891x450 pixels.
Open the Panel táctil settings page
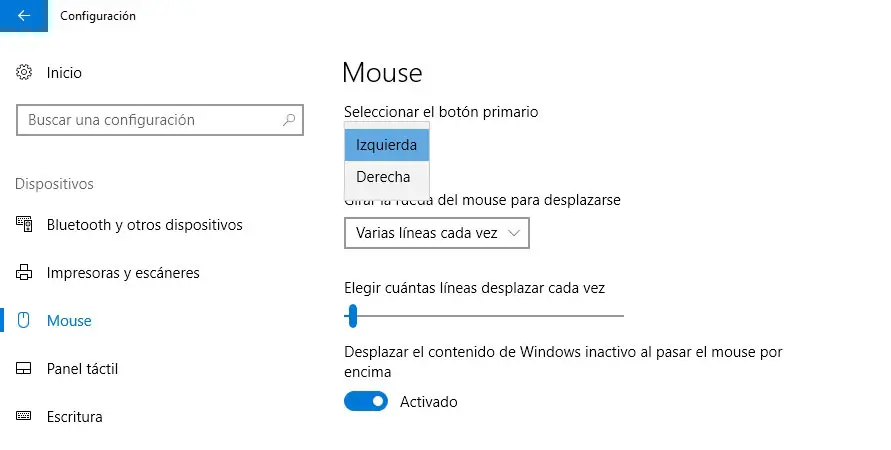(82, 369)
